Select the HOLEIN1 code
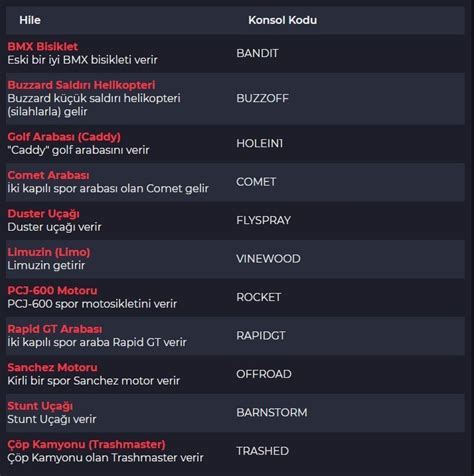474x476 pixels. 260,143
